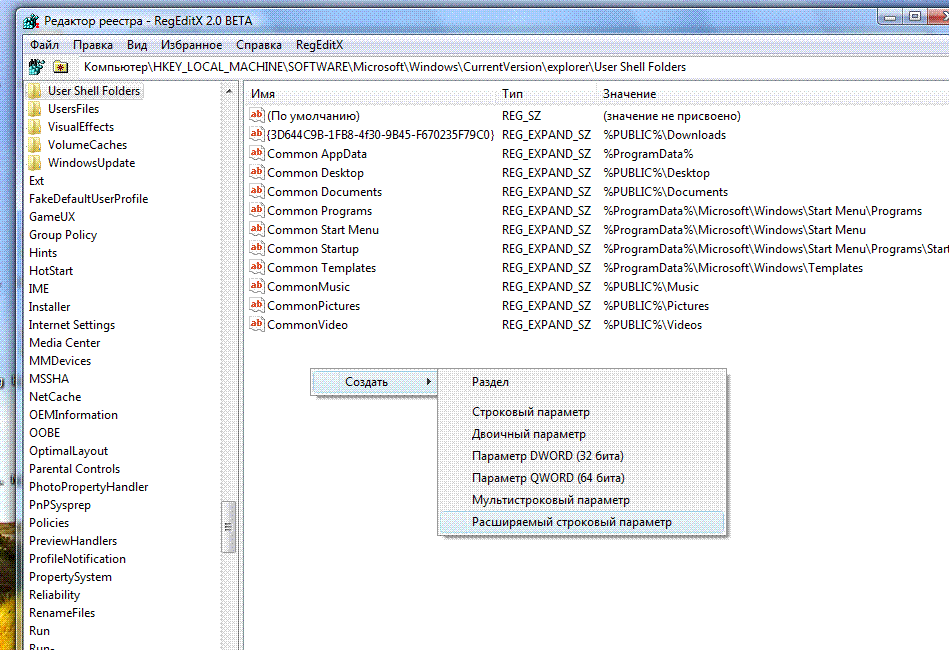Click the RegEditX registry icon beside address bar

[37, 67]
